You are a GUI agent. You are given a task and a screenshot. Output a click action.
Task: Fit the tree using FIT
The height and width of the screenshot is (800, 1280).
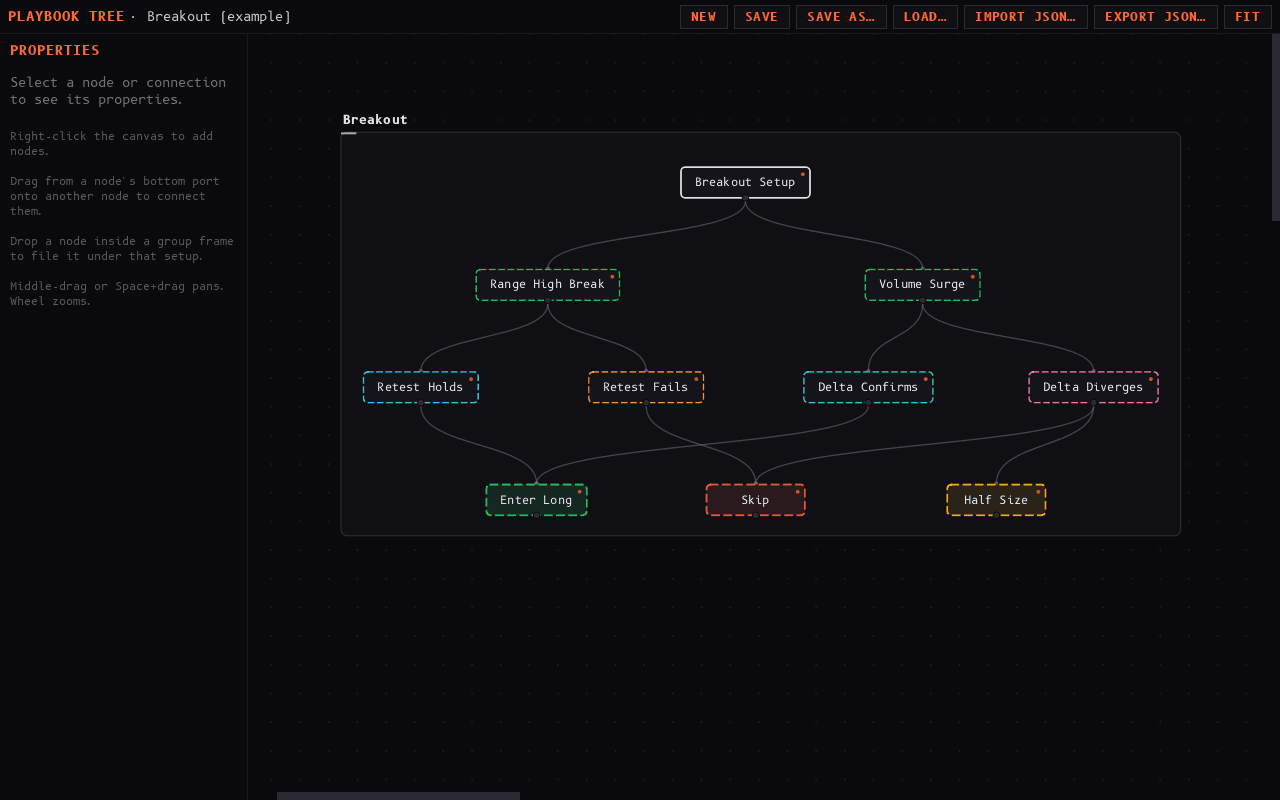coord(1248,17)
